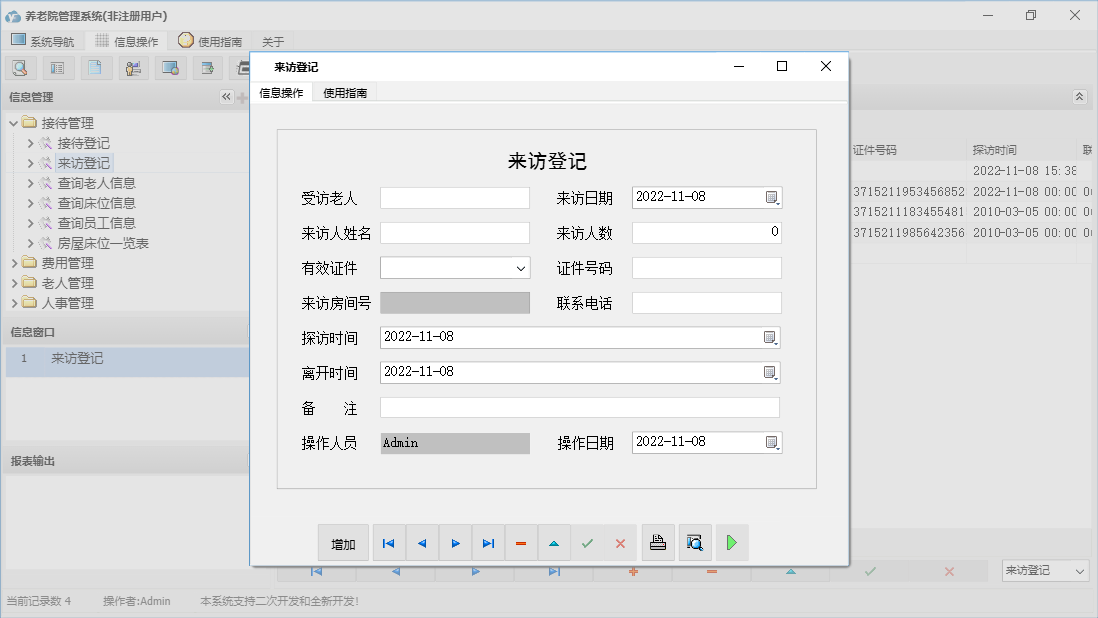Viewport: 1098px width, 618px height.
Task: Go to the next record
Action: pos(455,543)
